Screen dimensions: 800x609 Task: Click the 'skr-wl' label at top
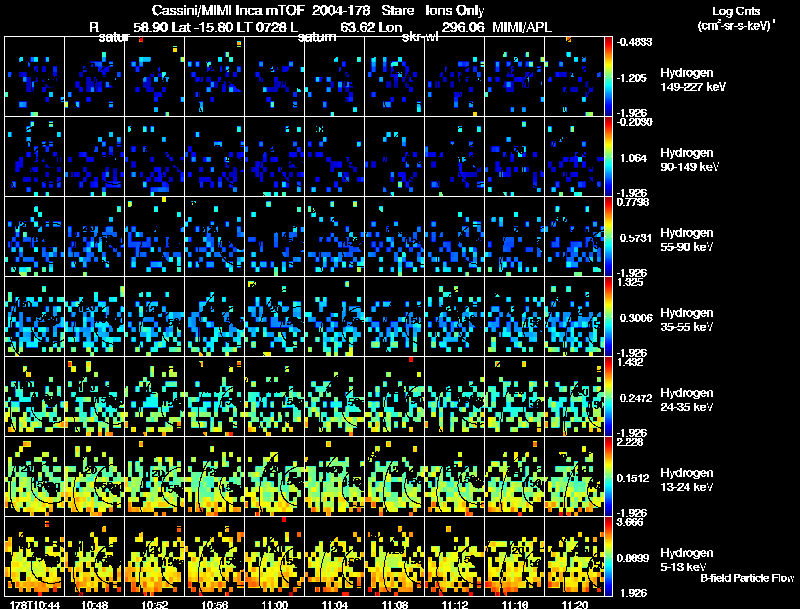420,37
